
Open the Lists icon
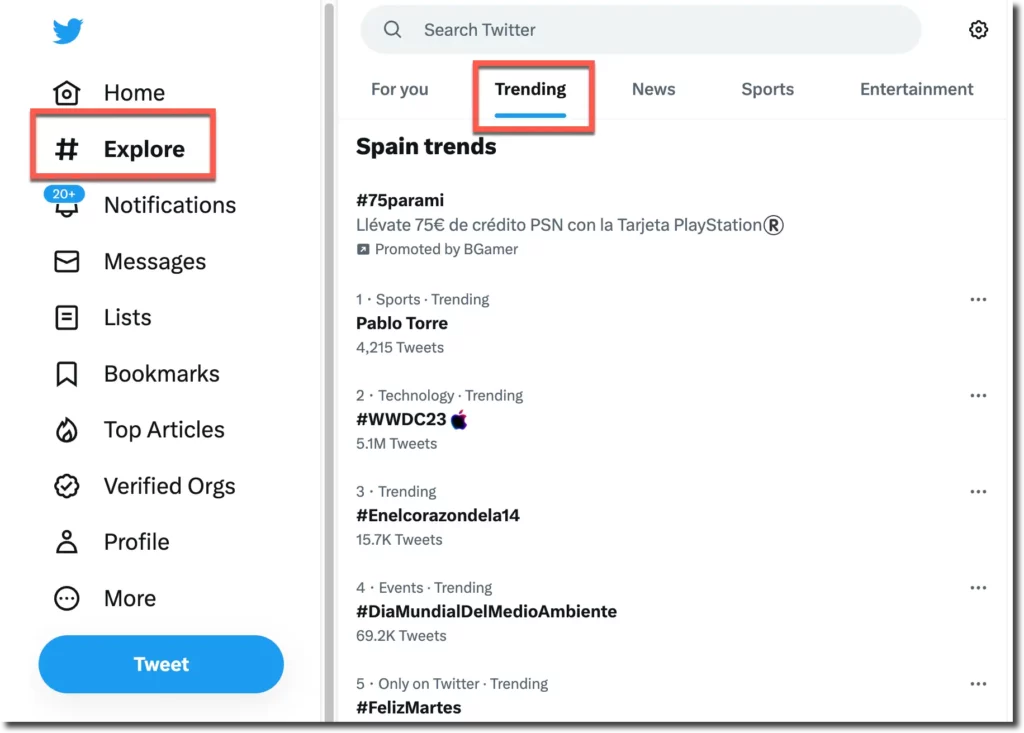tap(67, 318)
